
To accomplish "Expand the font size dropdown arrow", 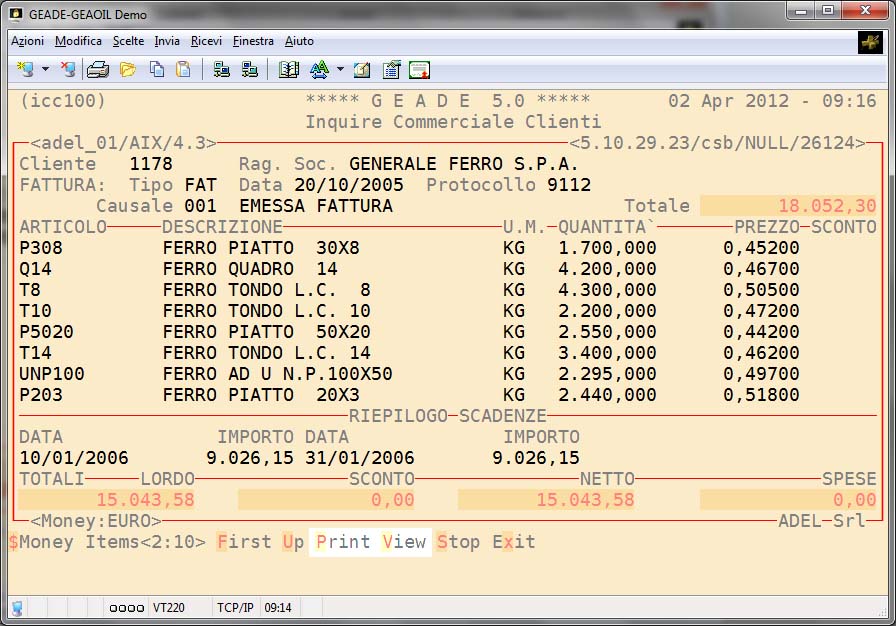I will [x=340, y=69].
